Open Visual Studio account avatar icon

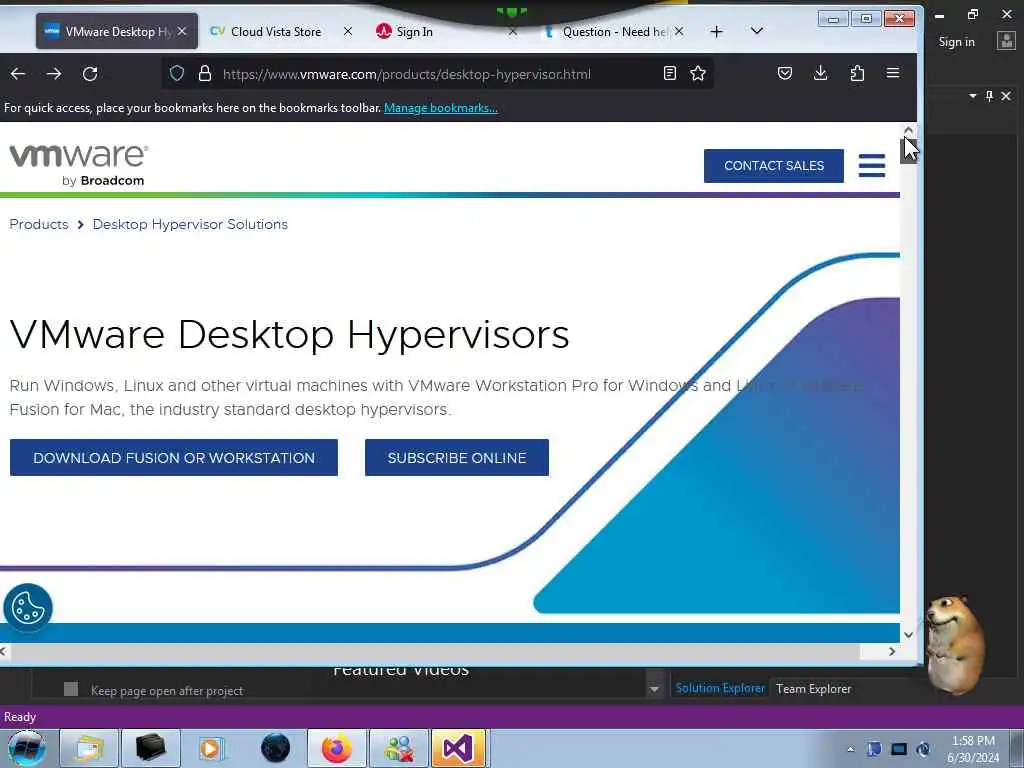(x=1006, y=41)
